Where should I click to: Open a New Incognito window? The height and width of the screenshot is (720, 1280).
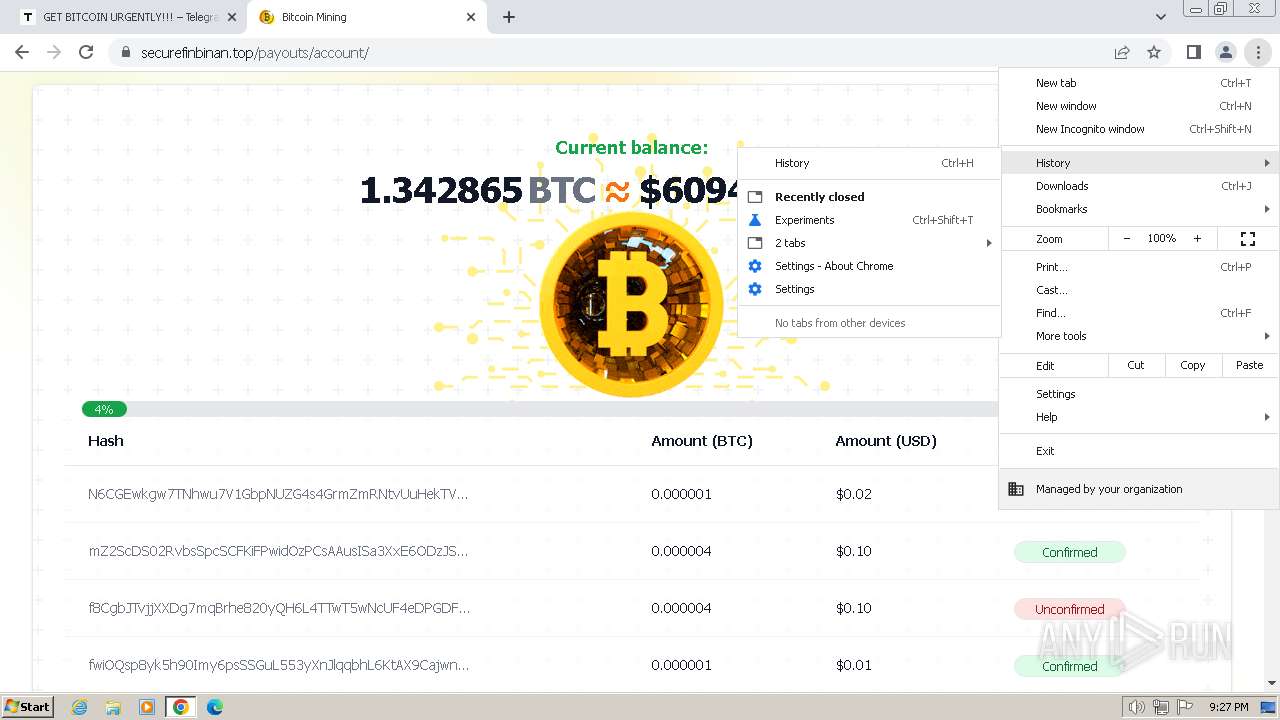click(x=1139, y=129)
